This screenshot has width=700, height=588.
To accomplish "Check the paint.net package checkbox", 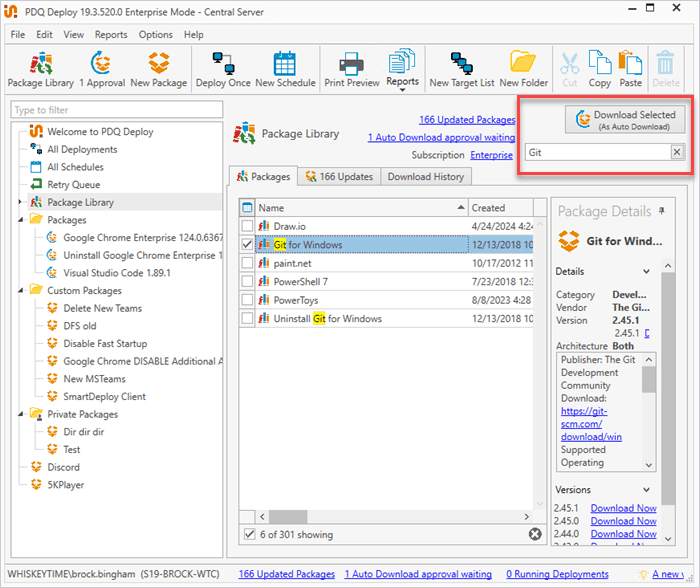I will 247,263.
